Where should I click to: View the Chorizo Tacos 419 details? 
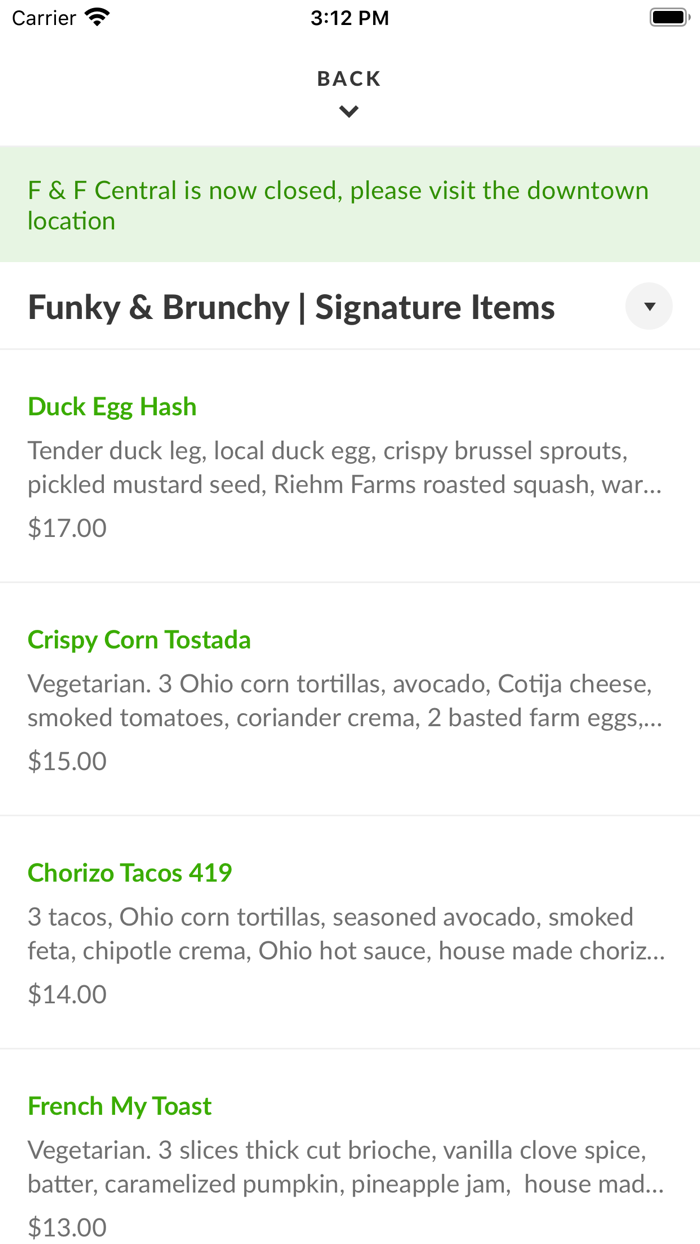coord(130,872)
